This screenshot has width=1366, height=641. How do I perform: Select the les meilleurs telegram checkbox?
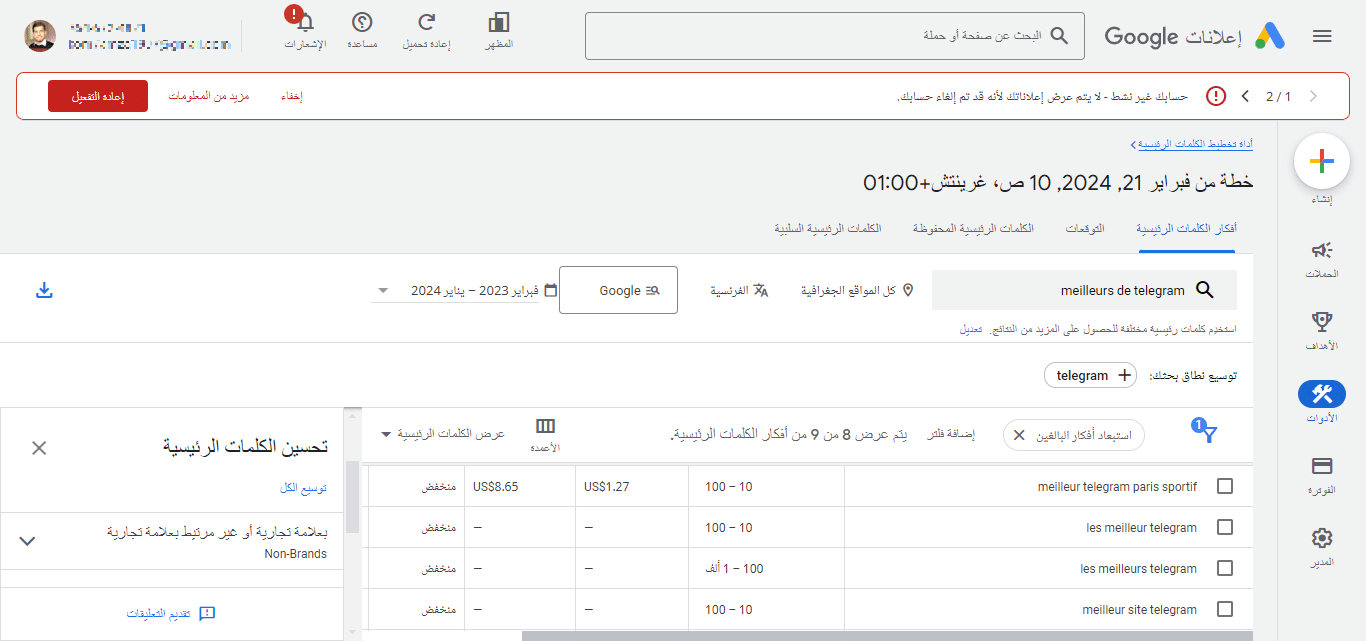1225,568
